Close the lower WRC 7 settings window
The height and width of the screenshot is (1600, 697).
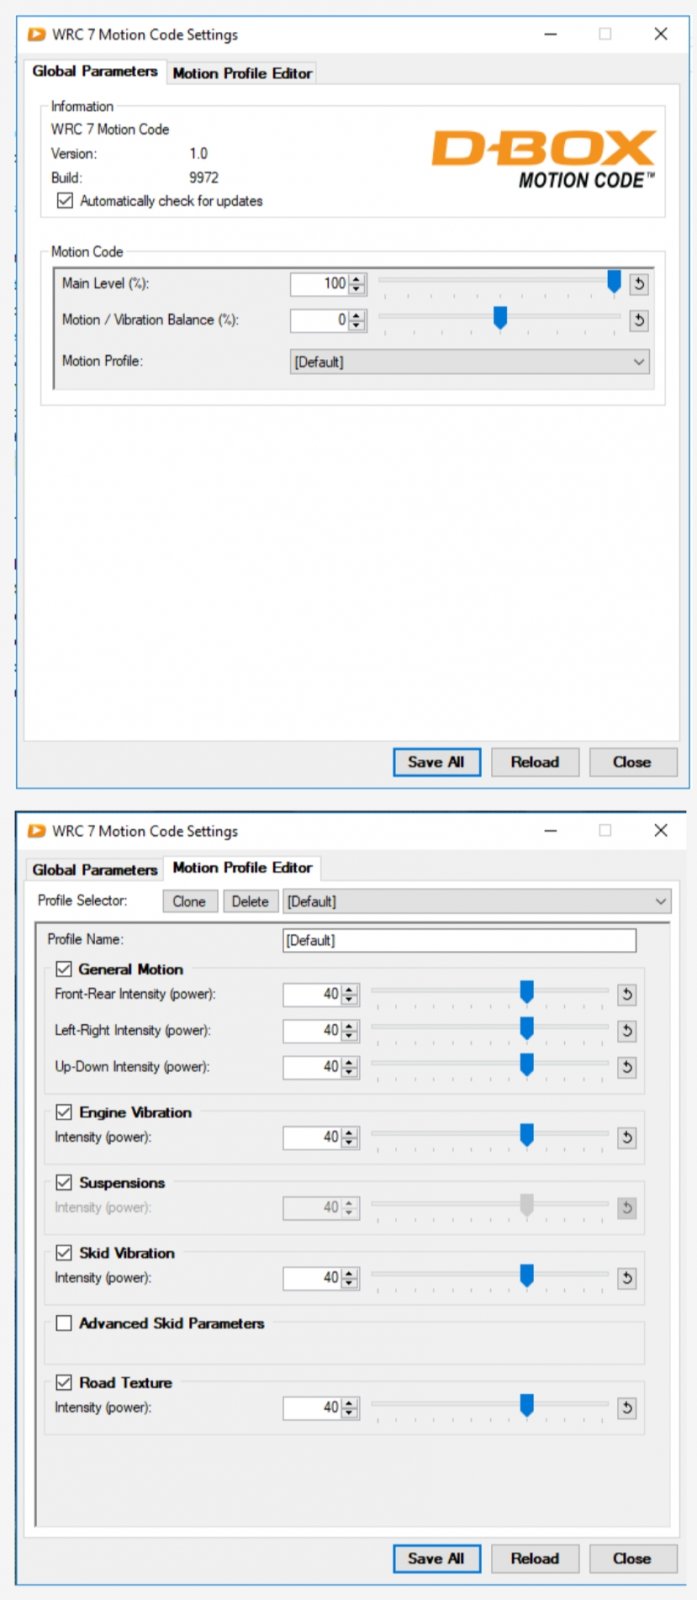[x=660, y=831]
